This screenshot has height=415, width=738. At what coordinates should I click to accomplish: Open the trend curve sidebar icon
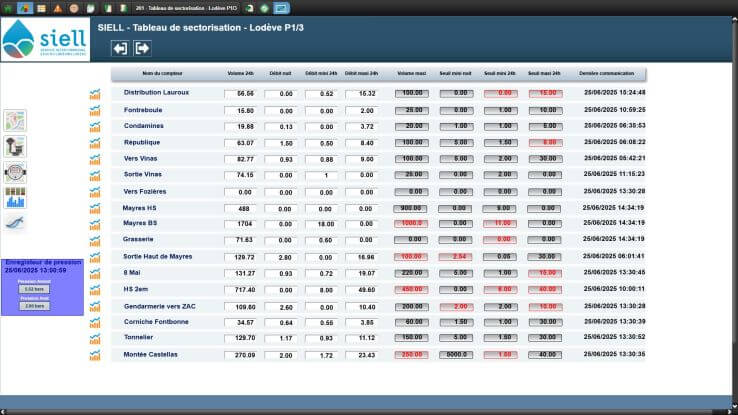pos(15,222)
